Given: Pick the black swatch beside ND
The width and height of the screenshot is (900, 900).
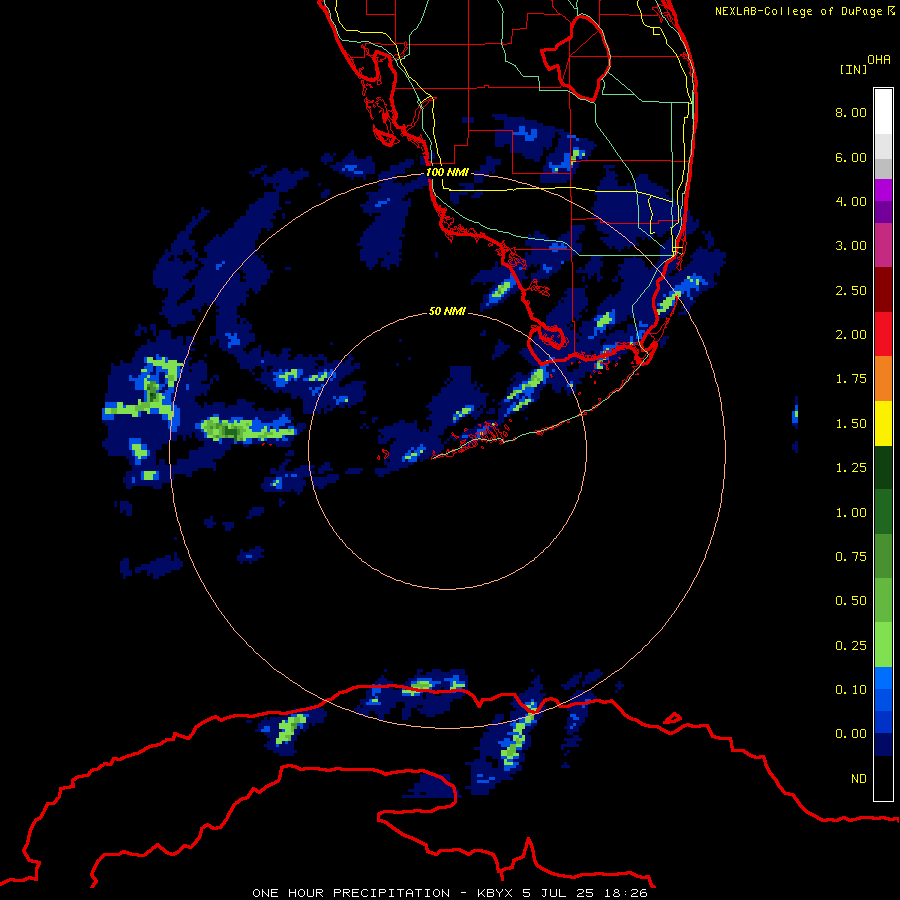Looking at the screenshot, I should tap(883, 778).
